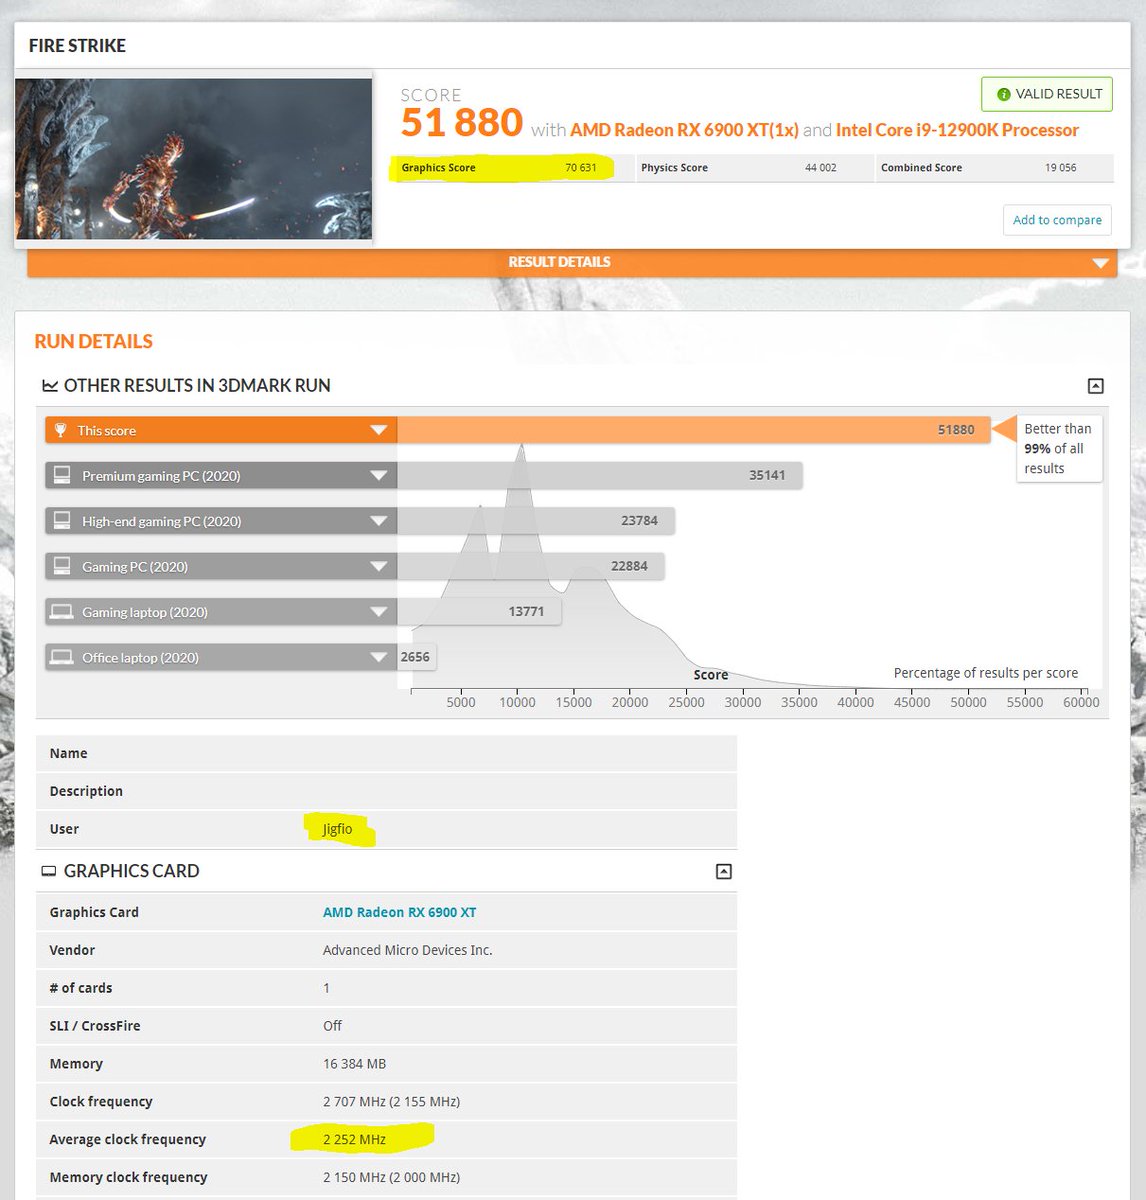Viewport: 1146px width, 1200px height.
Task: Expand Gaming laptop (2020) dropdown
Action: coord(378,612)
